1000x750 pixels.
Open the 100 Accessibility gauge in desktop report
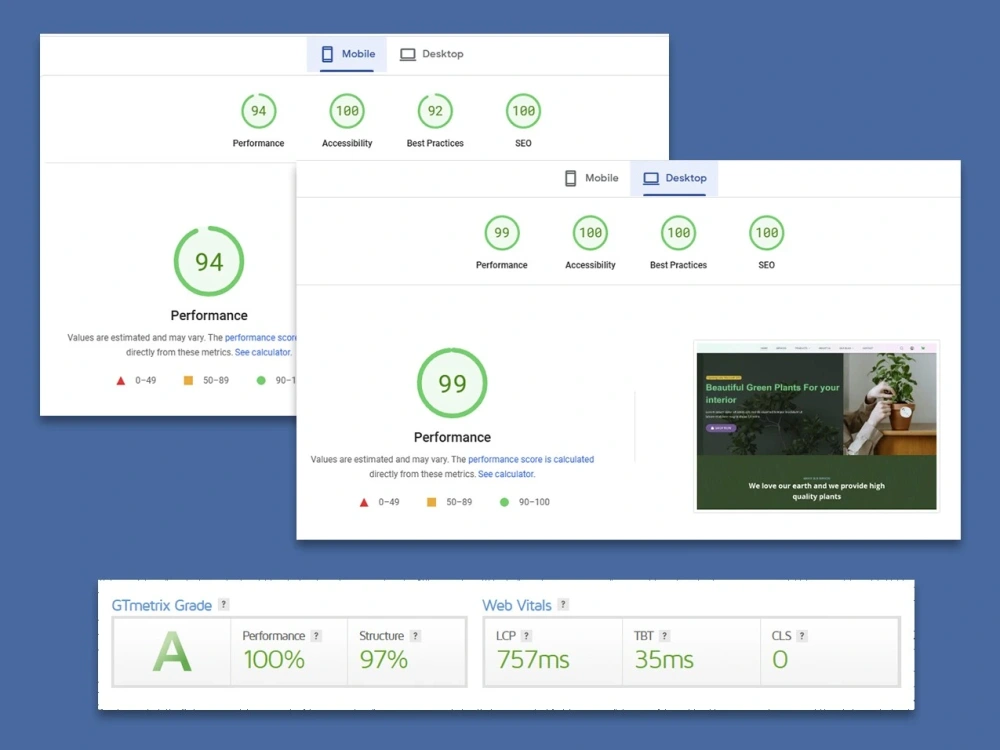click(x=590, y=233)
